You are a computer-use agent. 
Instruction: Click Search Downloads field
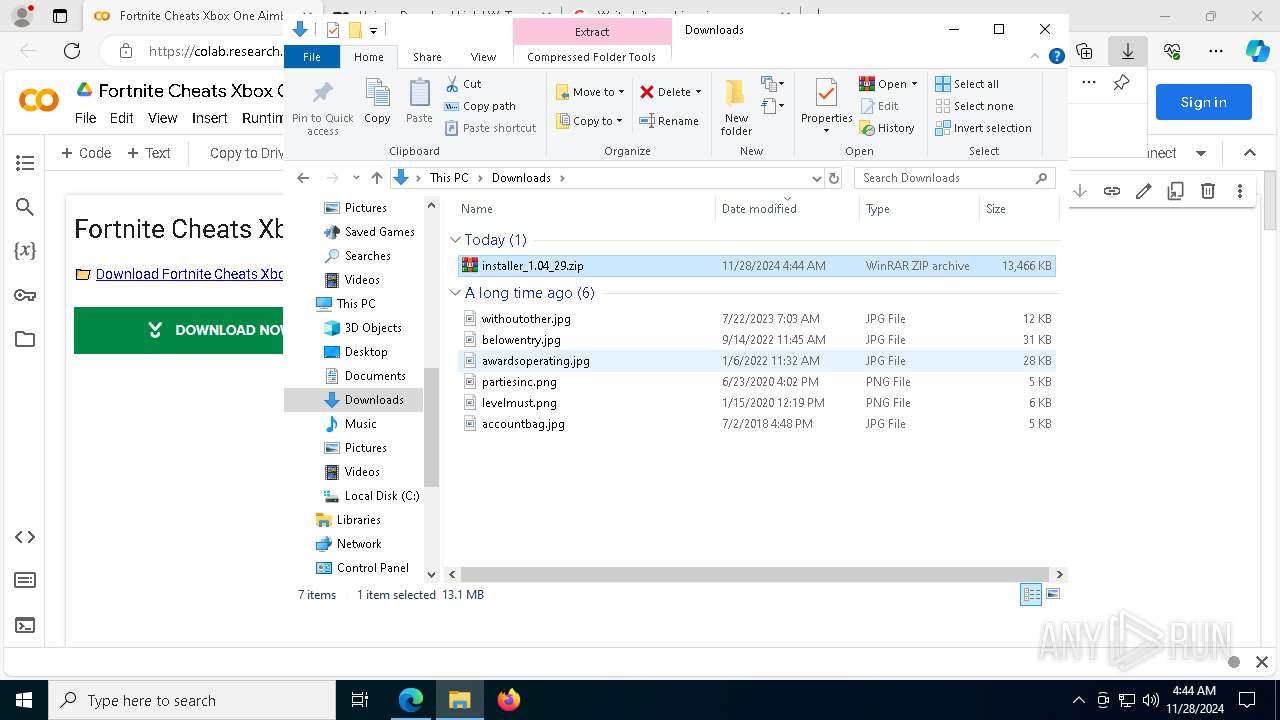(x=955, y=178)
